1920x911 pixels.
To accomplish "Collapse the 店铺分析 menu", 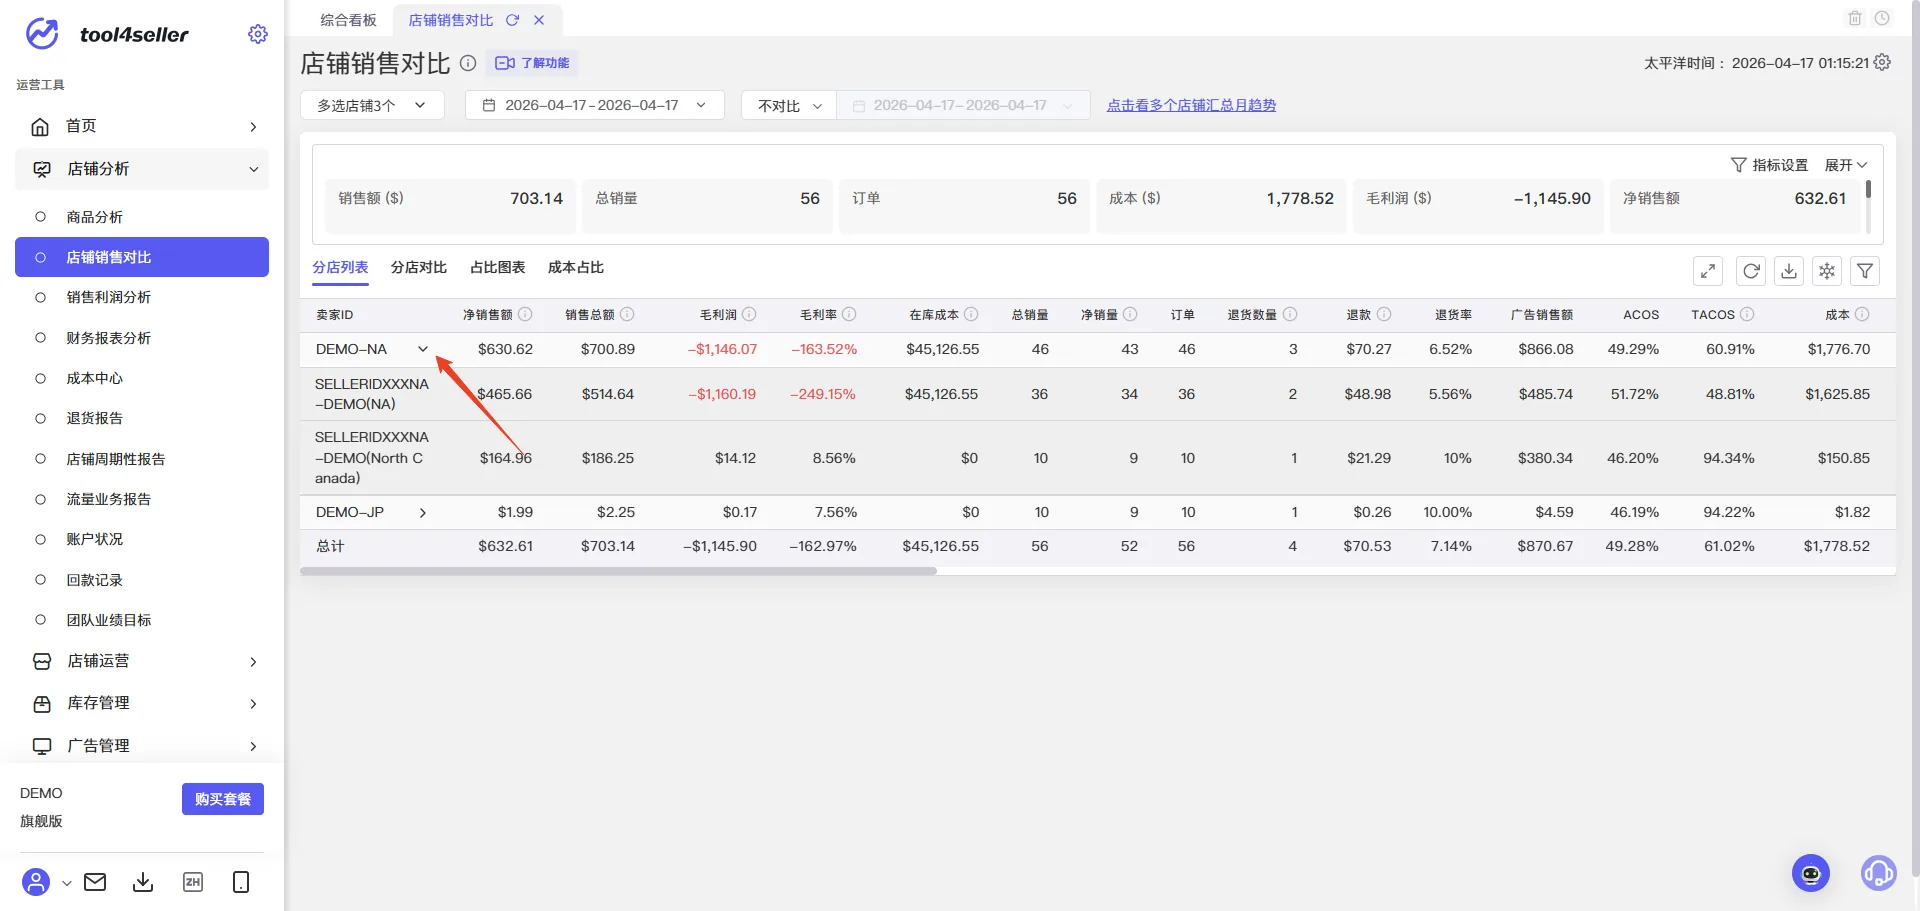I will [142, 169].
